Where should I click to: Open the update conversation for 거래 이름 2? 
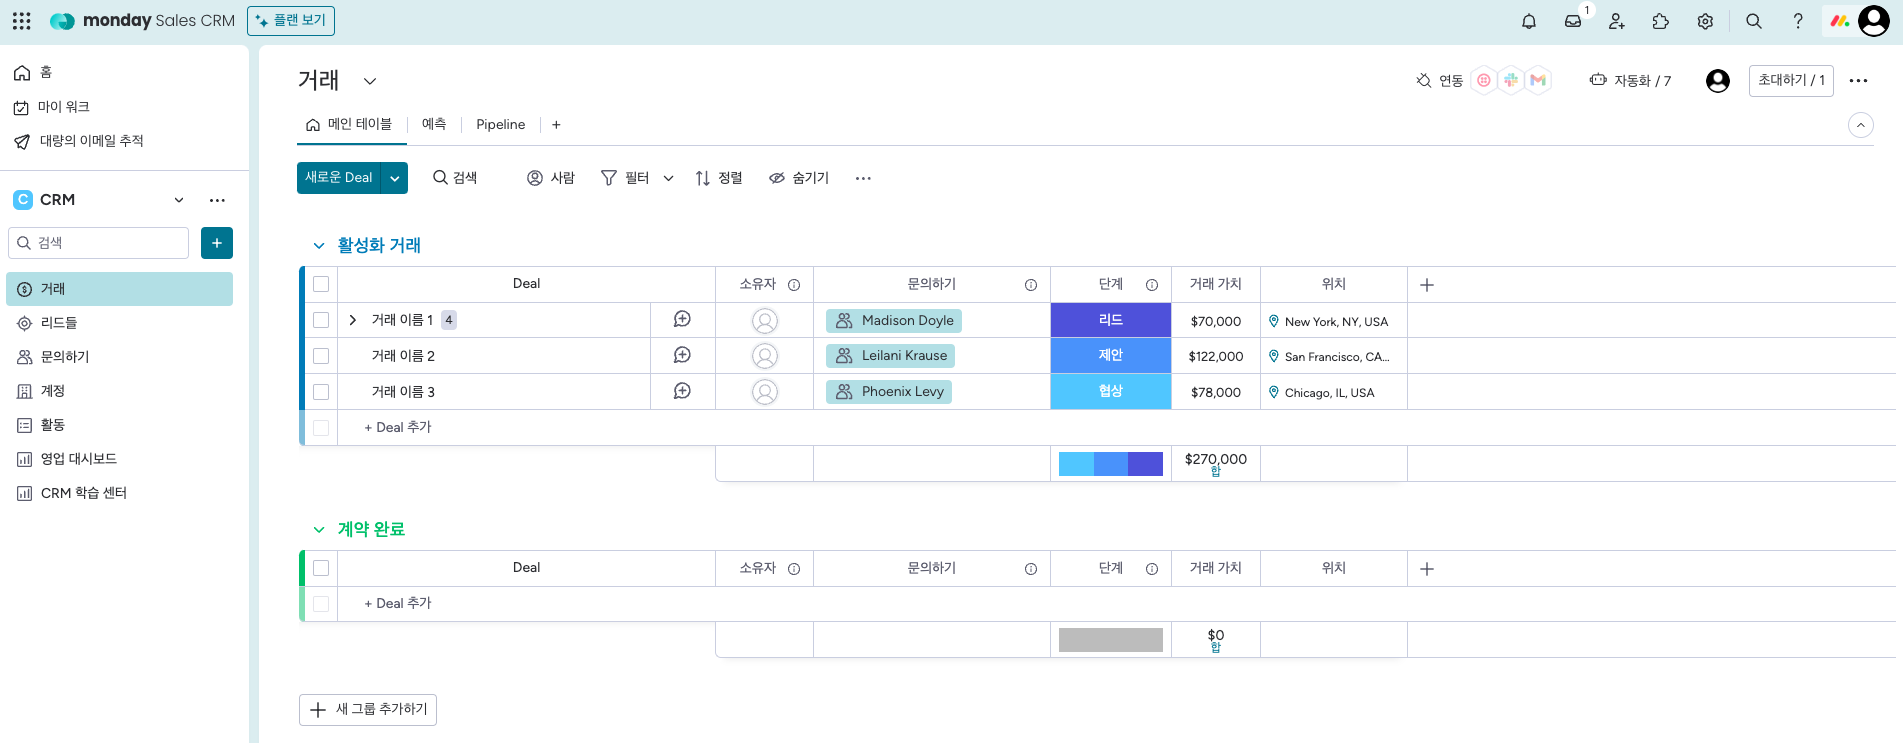pos(682,355)
